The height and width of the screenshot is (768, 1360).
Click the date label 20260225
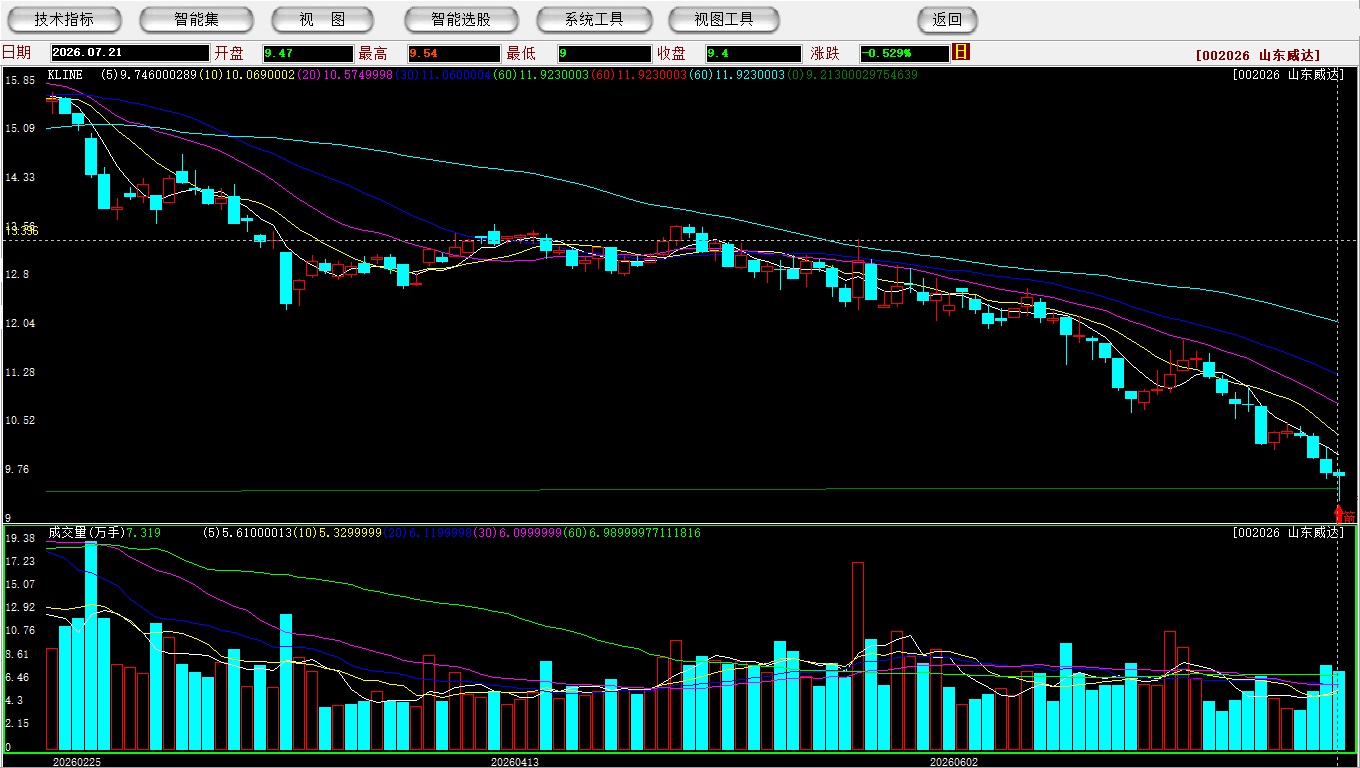(77, 762)
